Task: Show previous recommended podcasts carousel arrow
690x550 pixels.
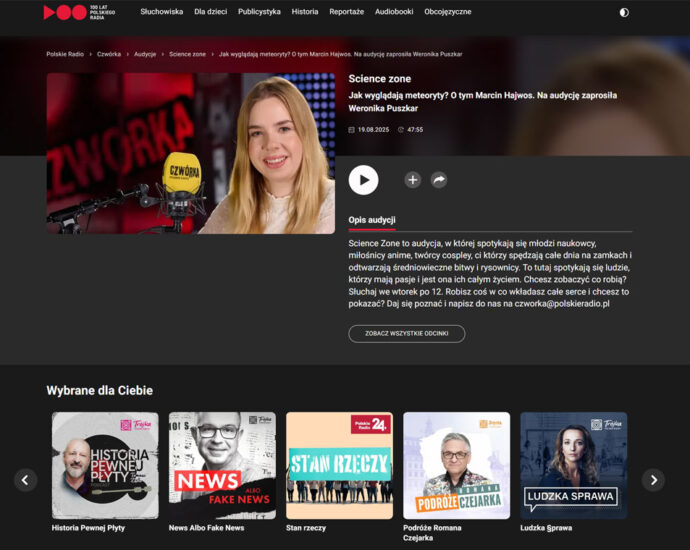Action: click(x=26, y=480)
